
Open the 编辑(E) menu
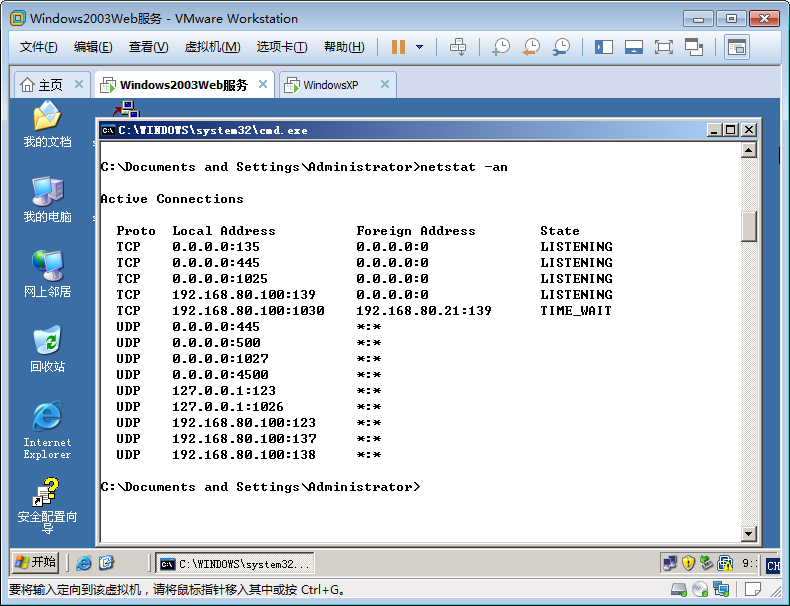tap(93, 47)
